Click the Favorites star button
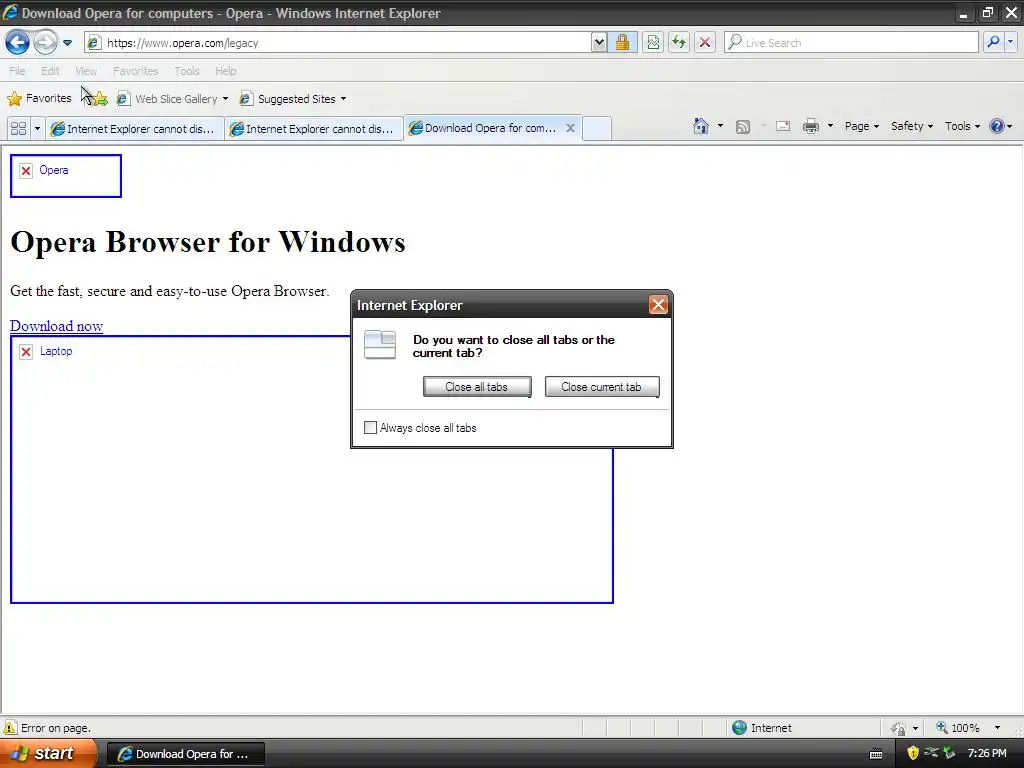 (39, 99)
